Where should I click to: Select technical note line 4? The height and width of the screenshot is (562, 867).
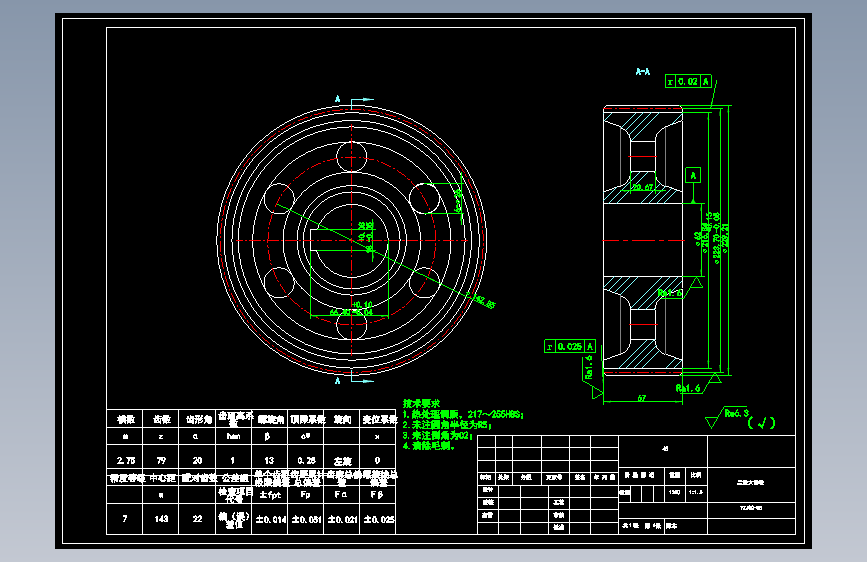pos(429,446)
